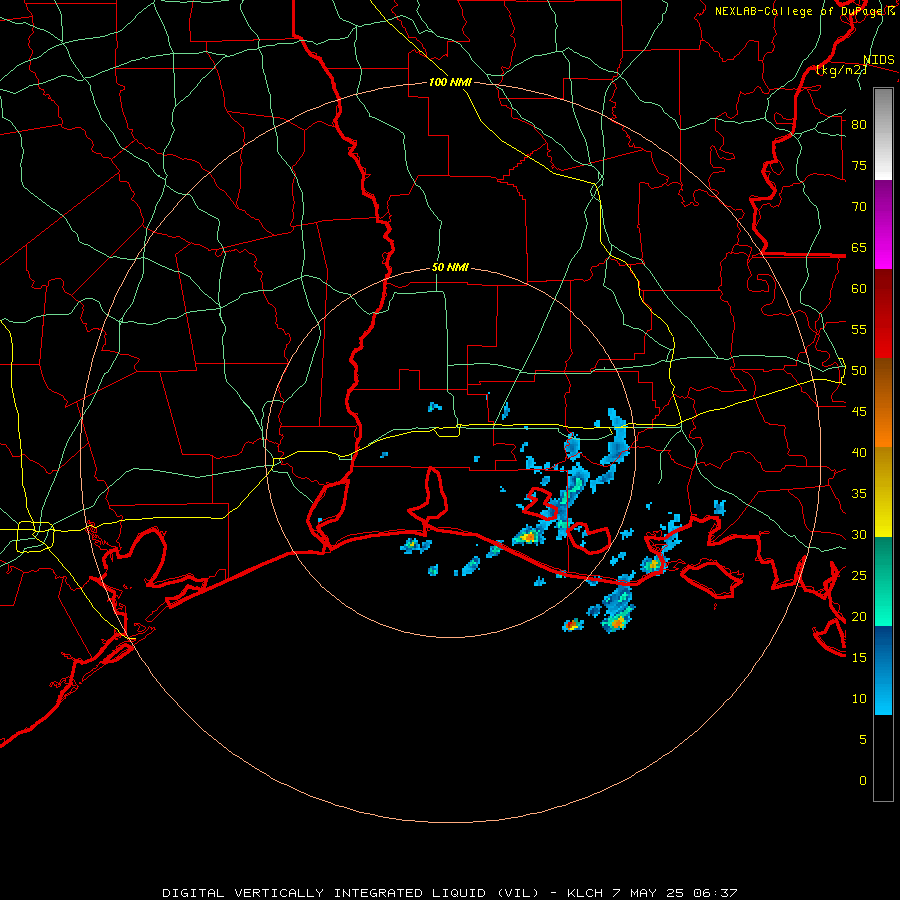Click the 40 value on the color scale

point(859,453)
